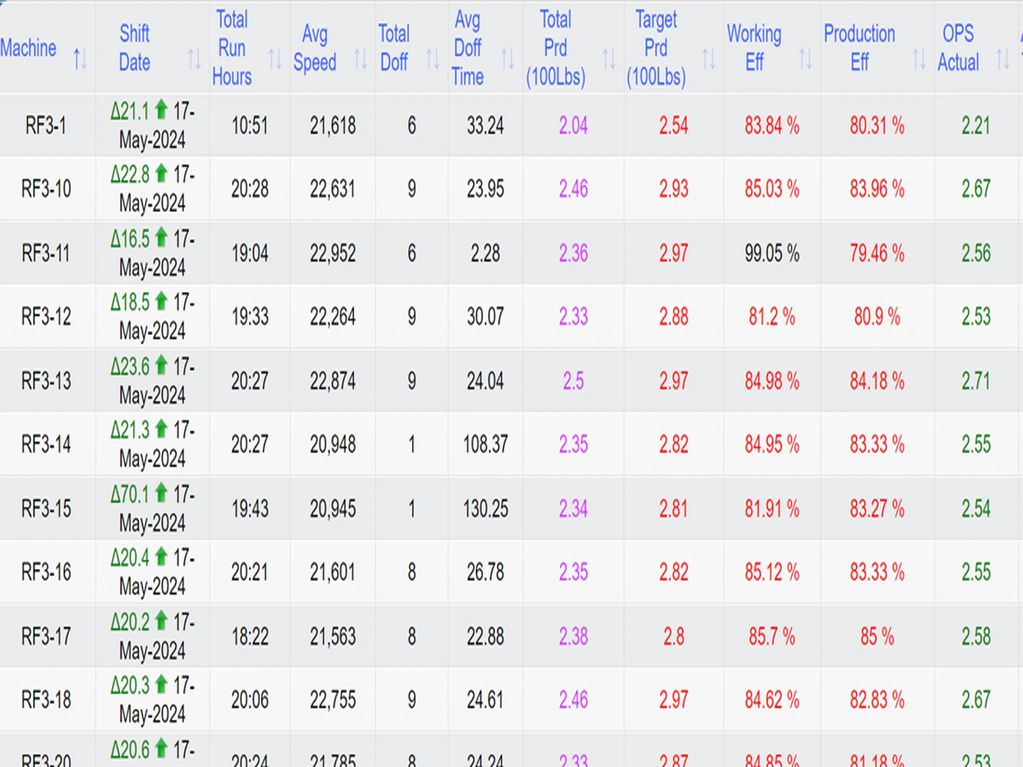Select the Machine column header text
Image resolution: width=1023 pixels, height=767 pixels.
pyautogui.click(x=29, y=48)
